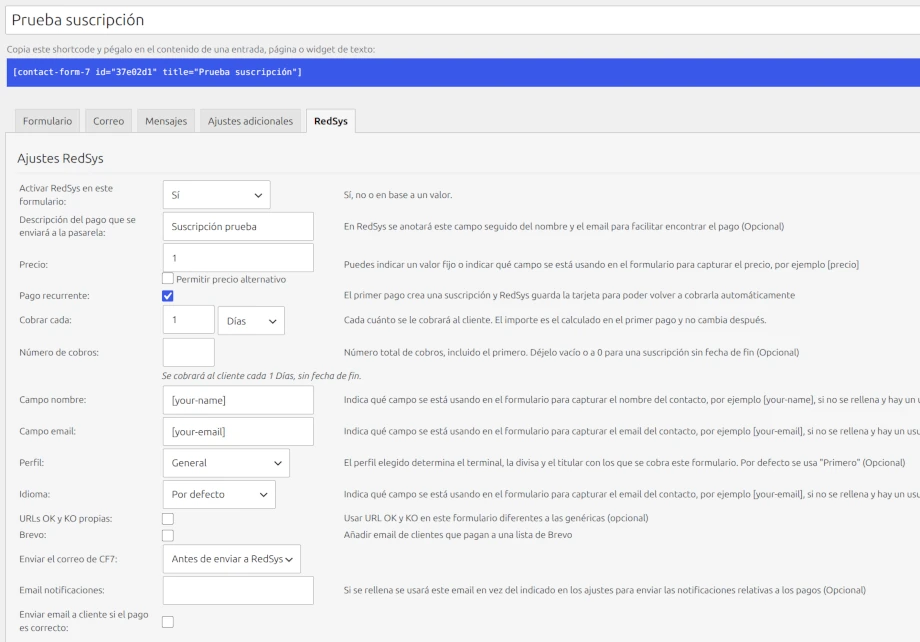Enable 'URLs OK y KO propias' checkbox
920x642 pixels.
coord(168,519)
